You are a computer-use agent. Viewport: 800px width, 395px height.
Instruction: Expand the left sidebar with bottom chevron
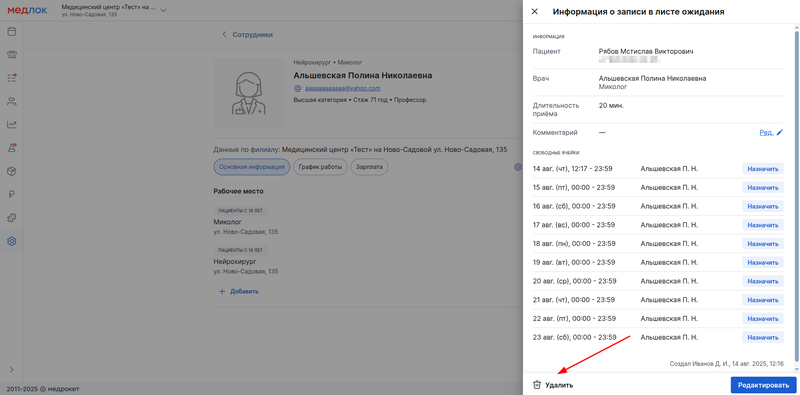(11, 369)
